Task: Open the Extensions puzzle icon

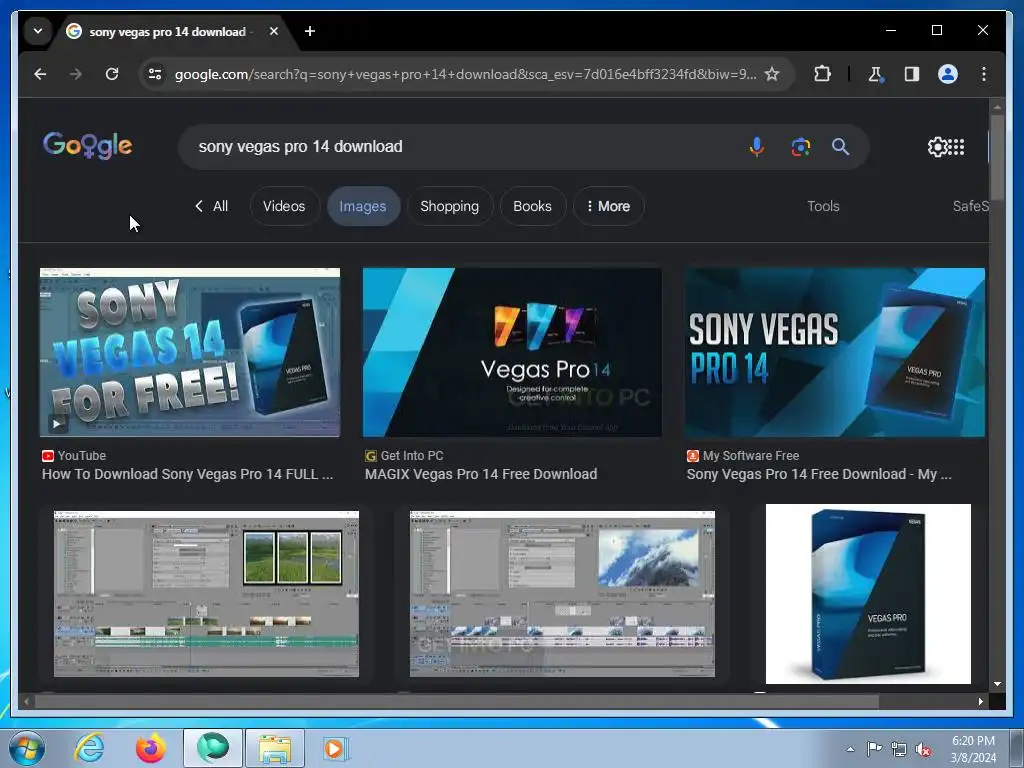Action: click(x=822, y=74)
